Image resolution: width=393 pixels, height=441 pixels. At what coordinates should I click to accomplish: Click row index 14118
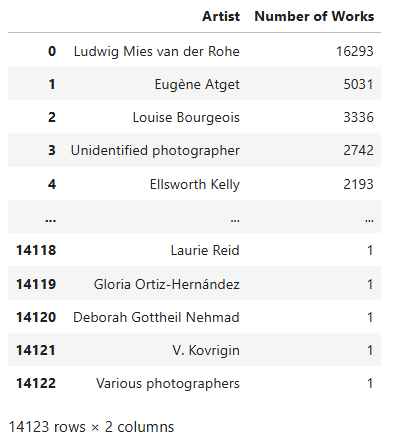(x=36, y=250)
